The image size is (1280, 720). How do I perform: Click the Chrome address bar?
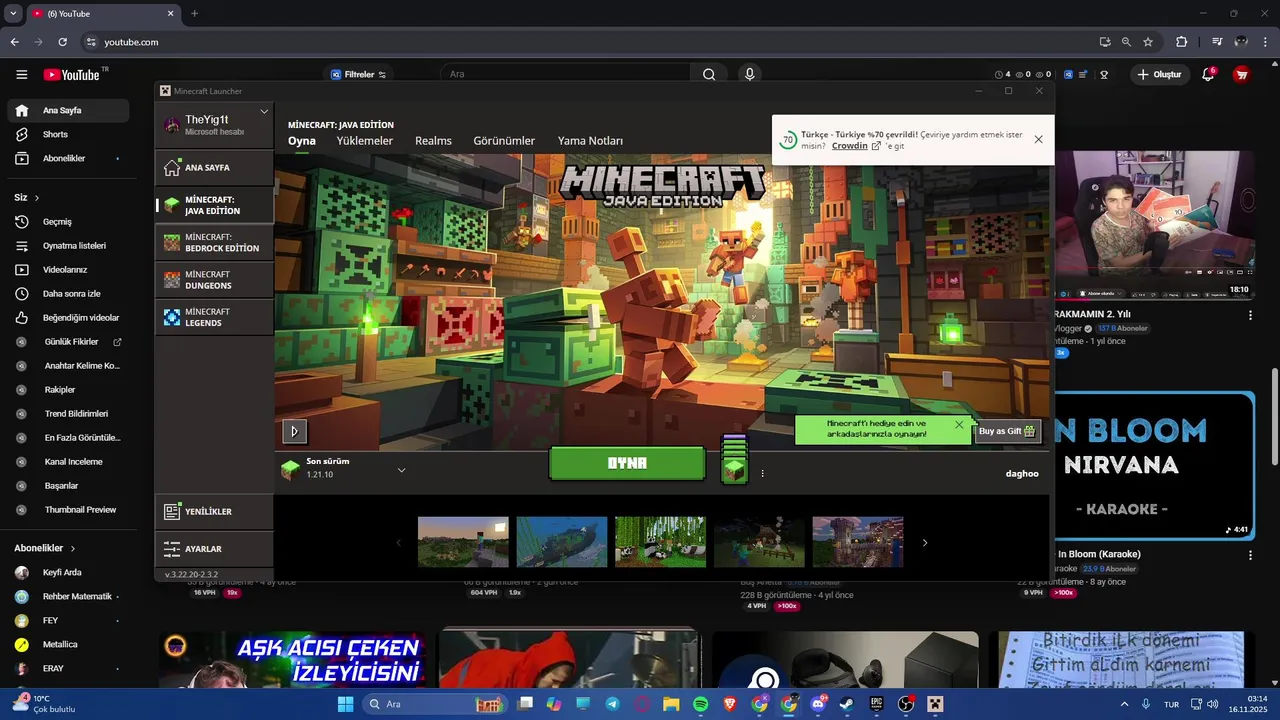[x=590, y=42]
